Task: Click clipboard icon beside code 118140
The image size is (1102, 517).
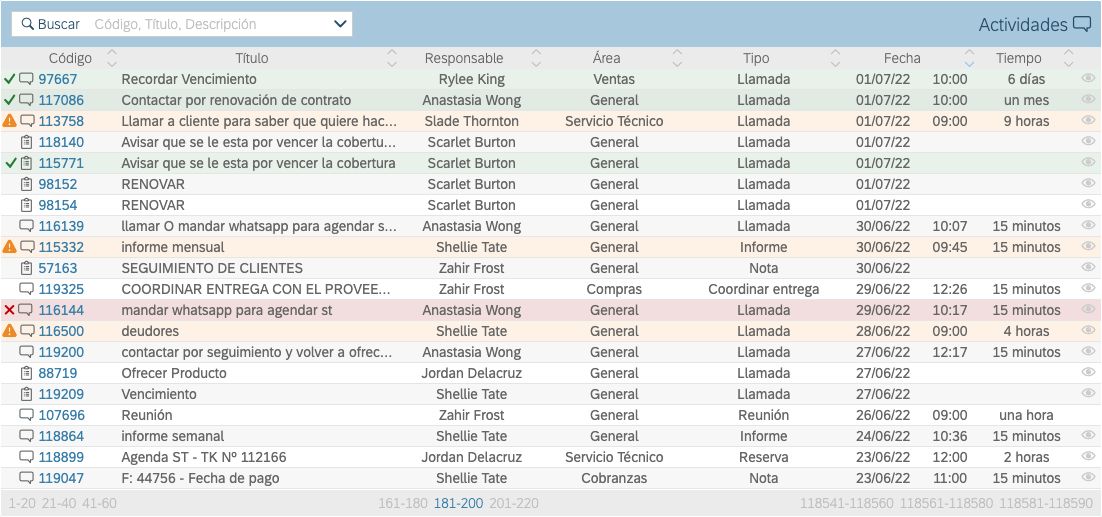Action: (27, 142)
